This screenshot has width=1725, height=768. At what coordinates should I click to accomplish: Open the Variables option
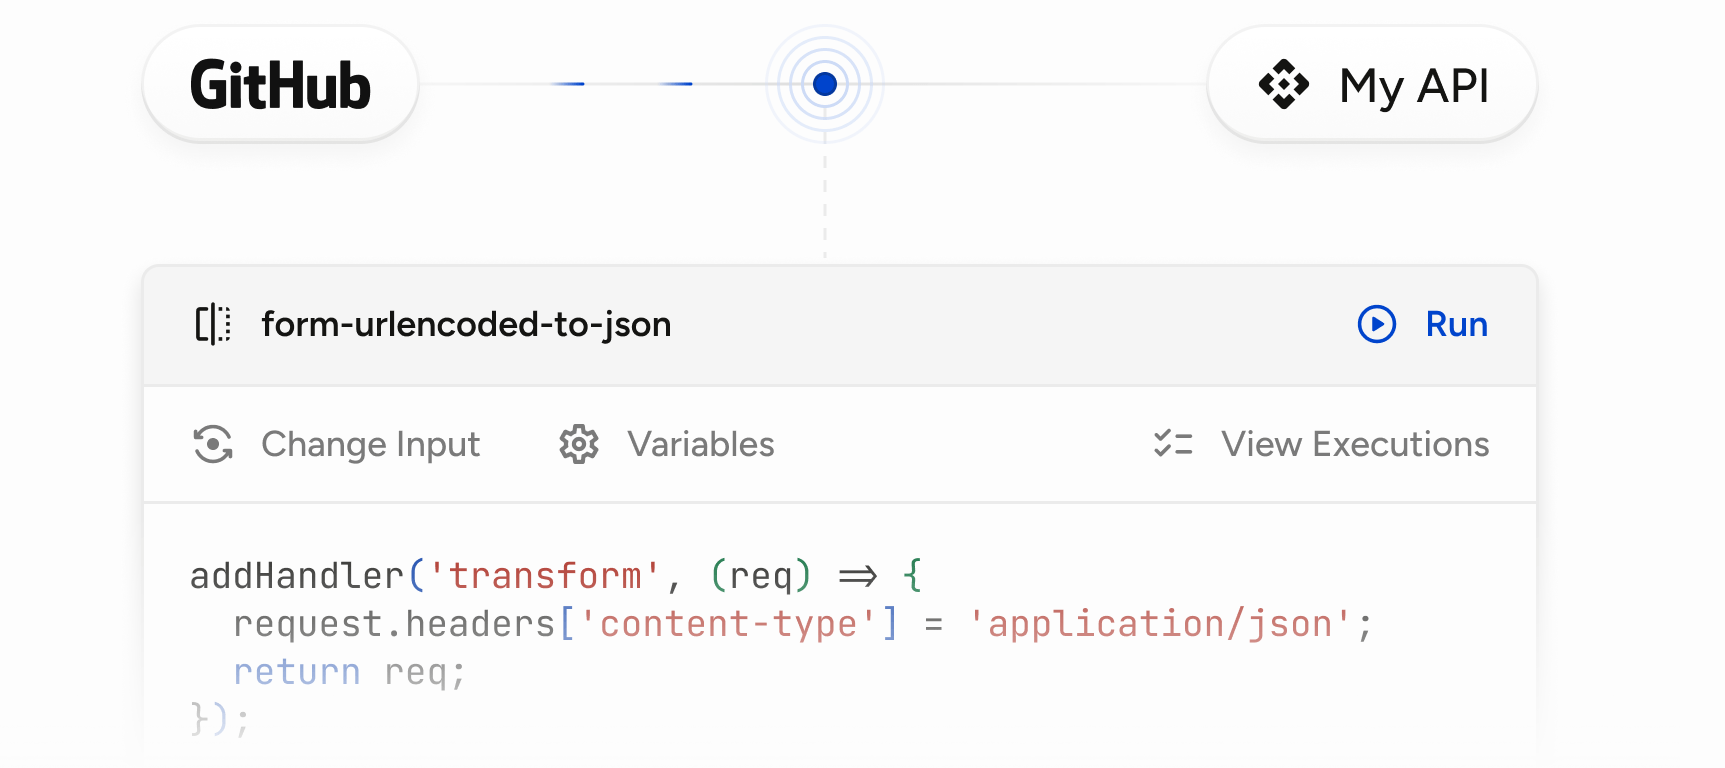[700, 445]
